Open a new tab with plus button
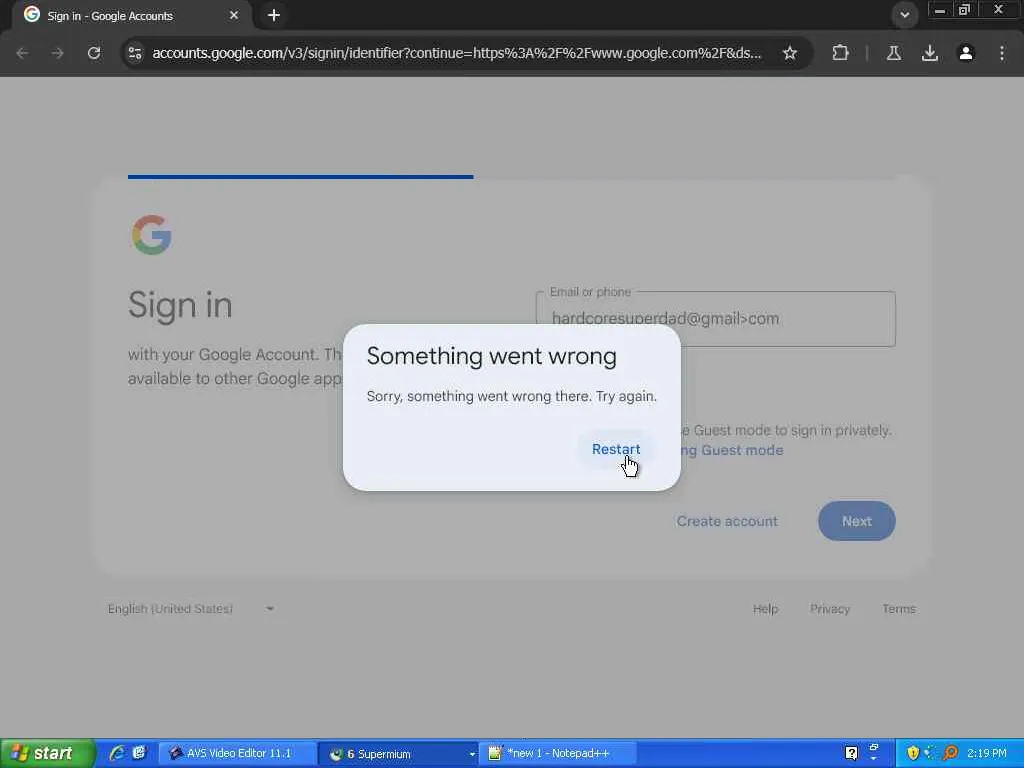Image resolution: width=1024 pixels, height=768 pixels. 274,15
